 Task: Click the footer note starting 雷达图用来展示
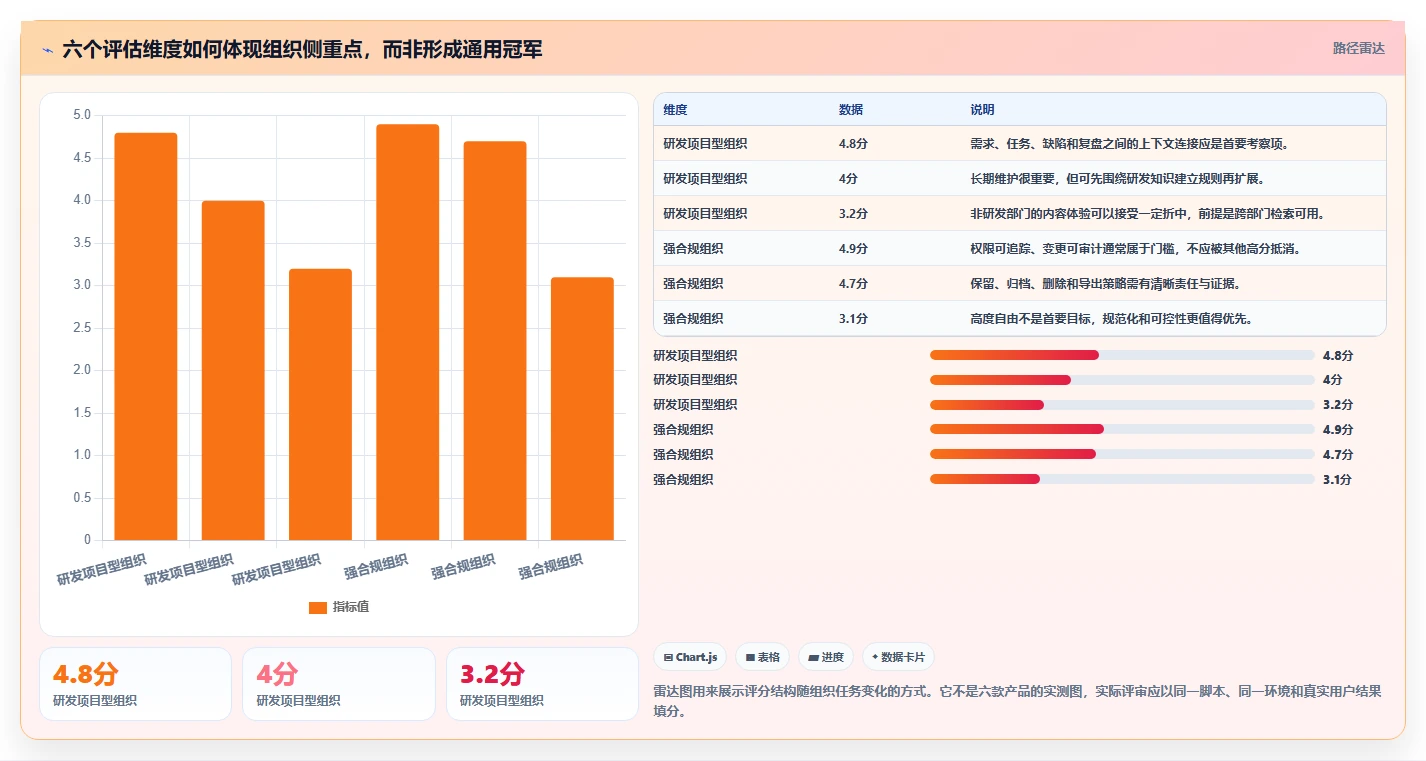1017,701
